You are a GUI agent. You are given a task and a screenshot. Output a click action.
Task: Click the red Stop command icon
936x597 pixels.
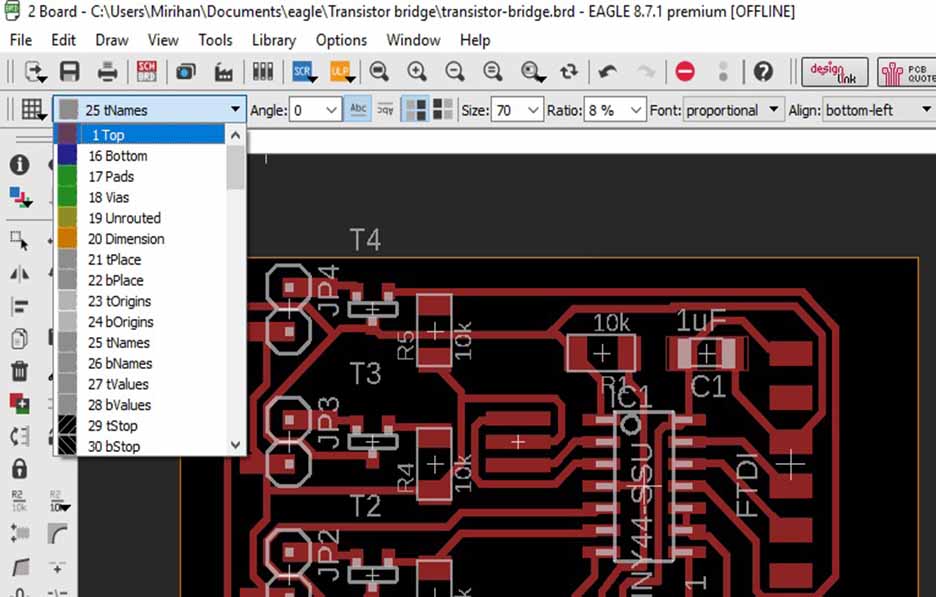point(685,72)
